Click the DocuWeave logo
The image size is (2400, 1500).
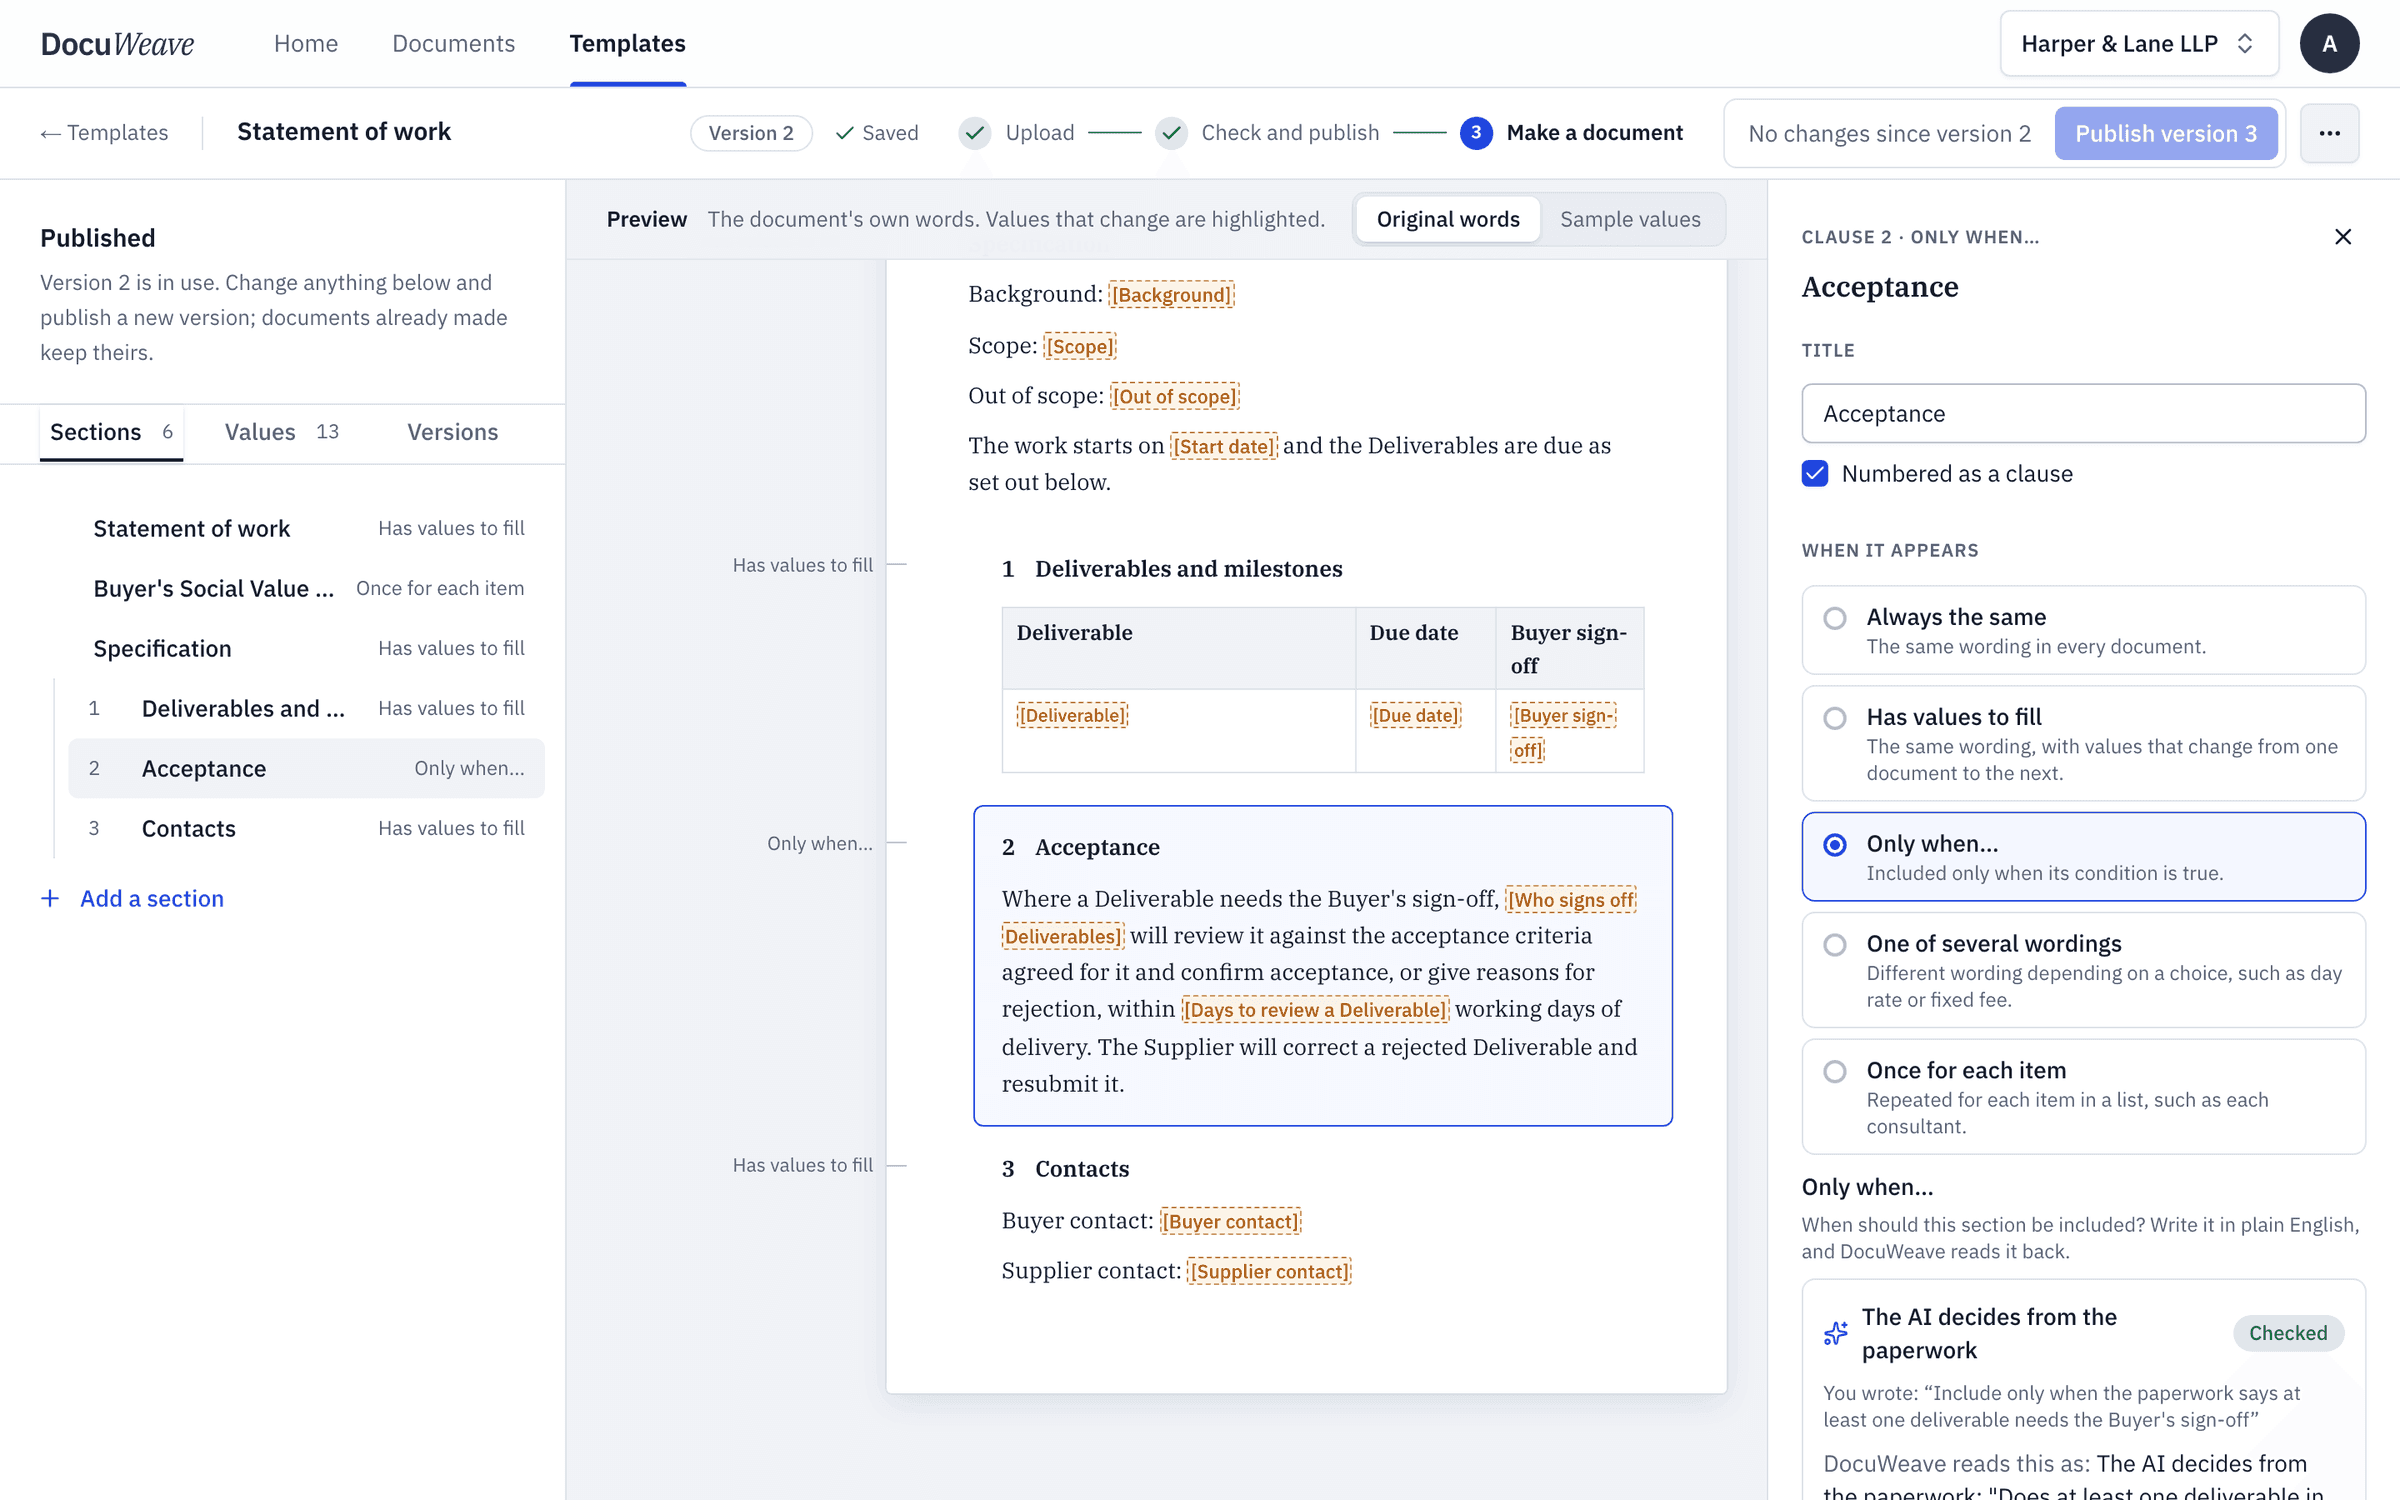coord(117,44)
